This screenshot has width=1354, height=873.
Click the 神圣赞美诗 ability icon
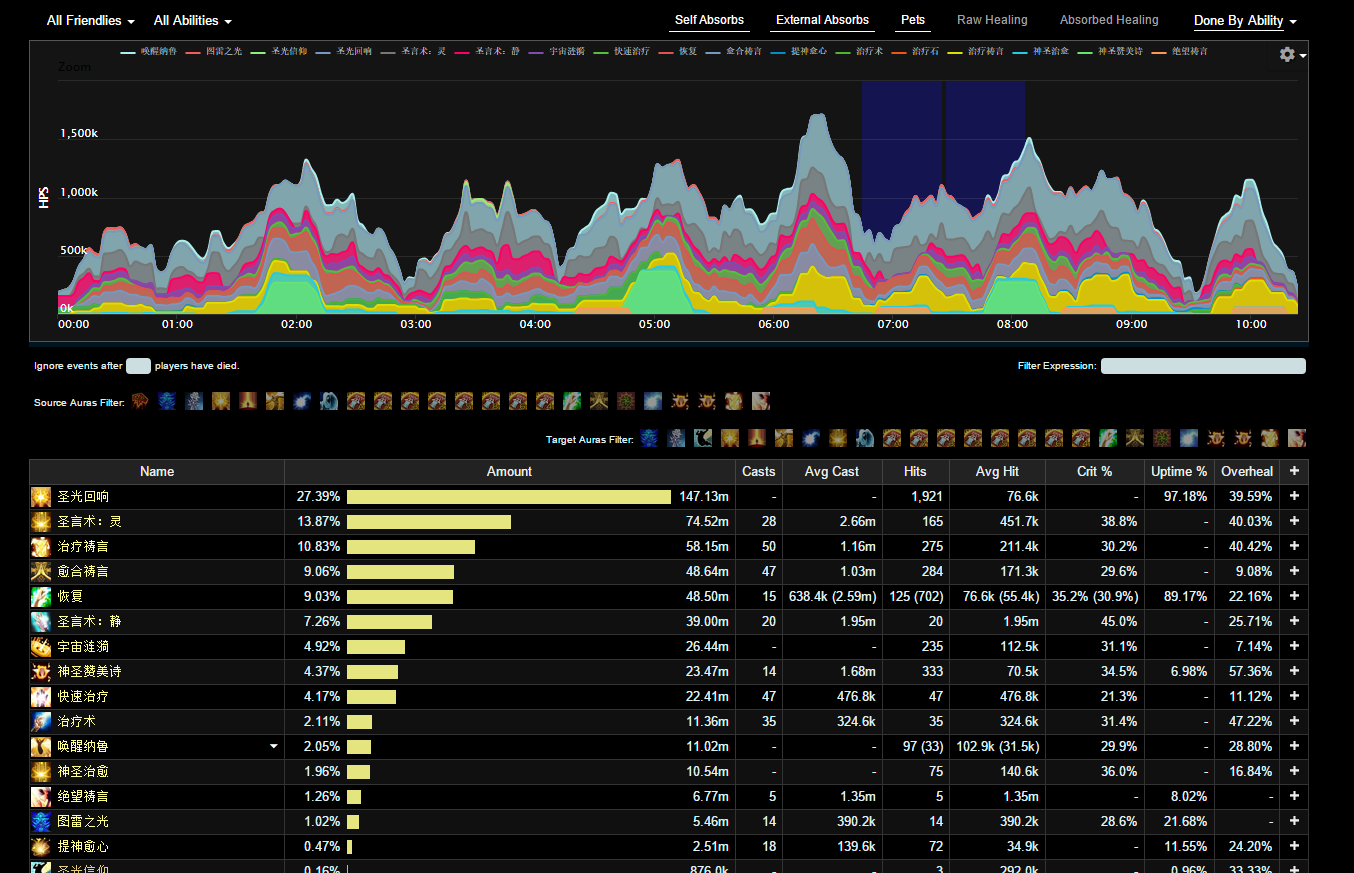pyautogui.click(x=41, y=672)
